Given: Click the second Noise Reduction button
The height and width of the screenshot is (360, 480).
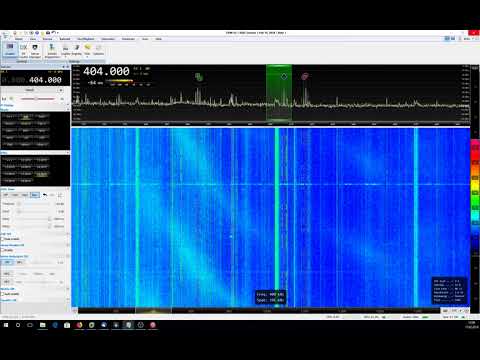Looking at the screenshot, I should click(19, 262).
